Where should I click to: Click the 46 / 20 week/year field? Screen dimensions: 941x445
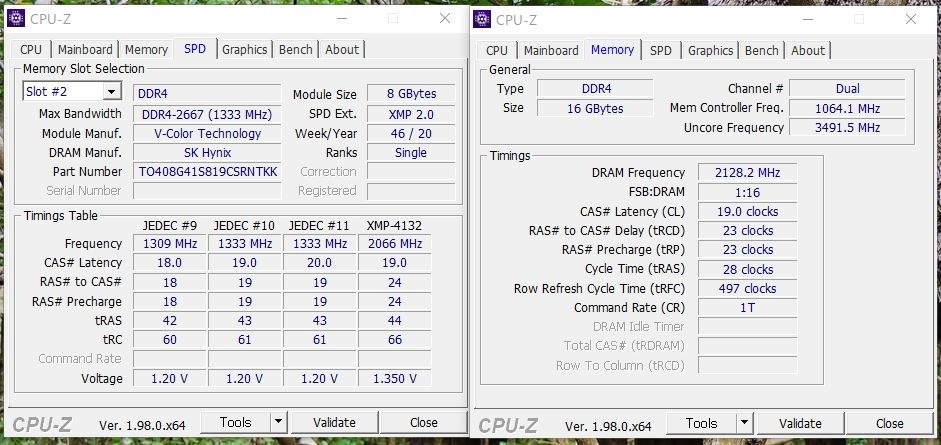pos(411,133)
